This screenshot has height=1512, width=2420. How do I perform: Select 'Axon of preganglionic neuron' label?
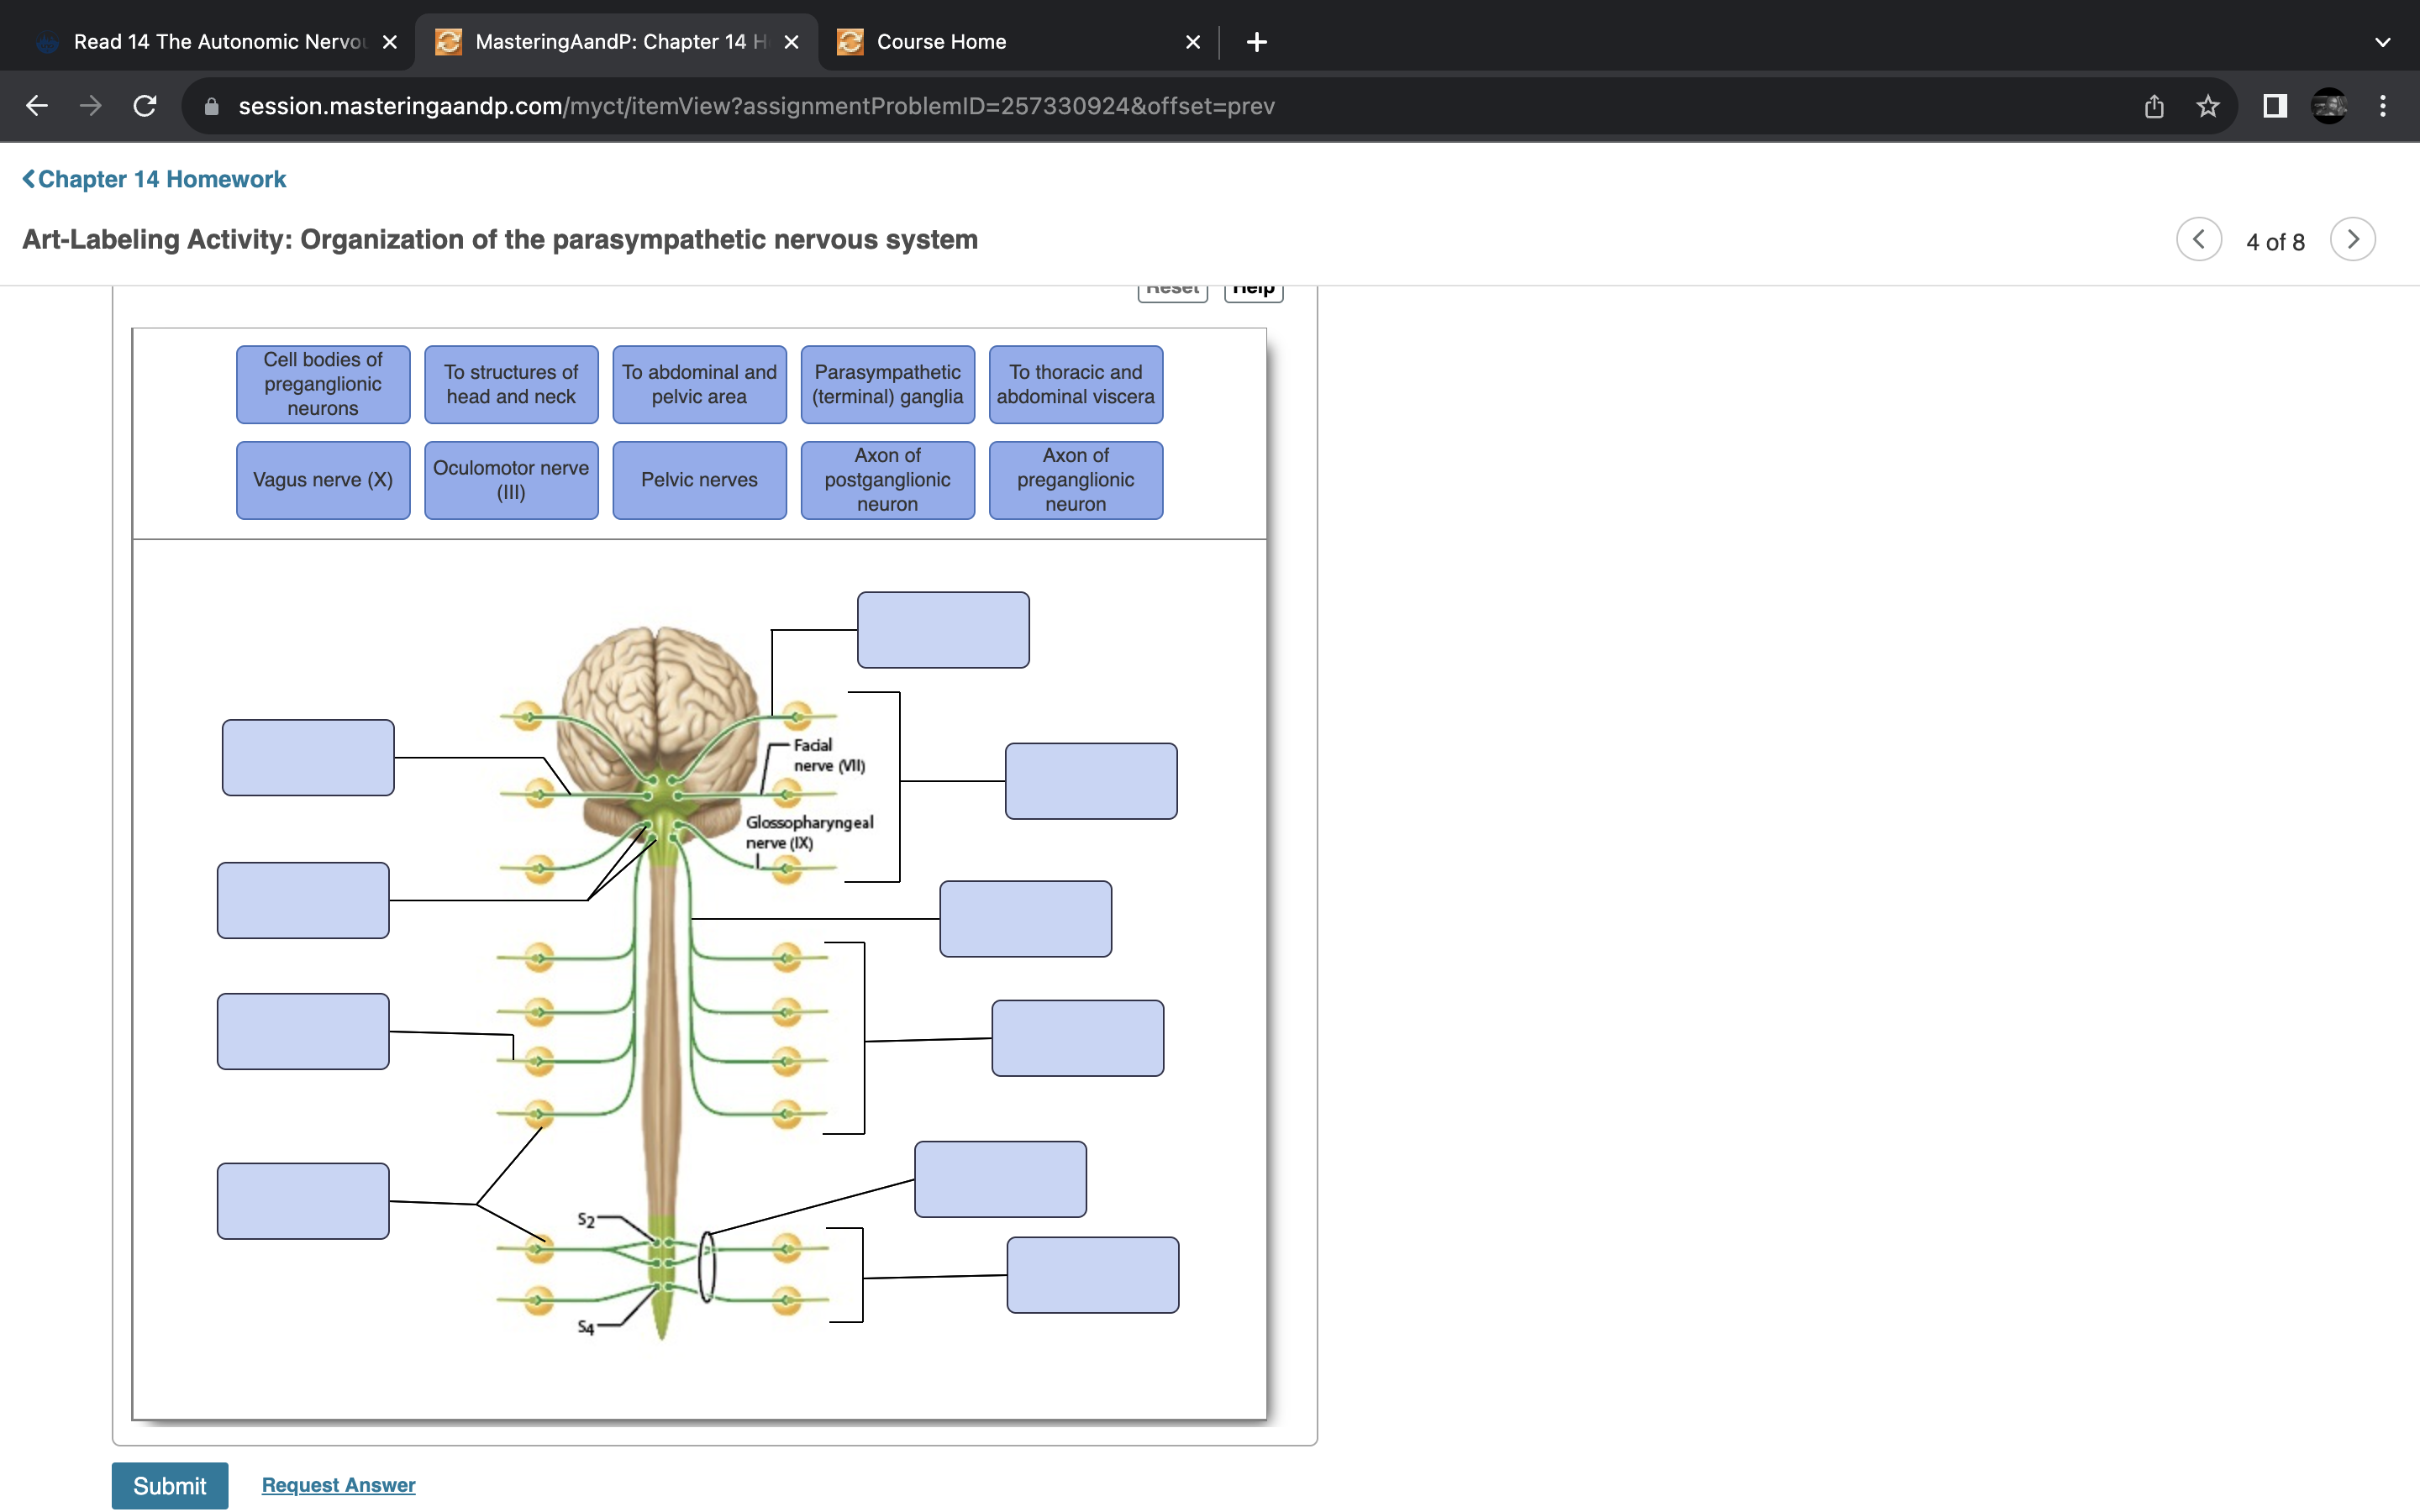1075,480
